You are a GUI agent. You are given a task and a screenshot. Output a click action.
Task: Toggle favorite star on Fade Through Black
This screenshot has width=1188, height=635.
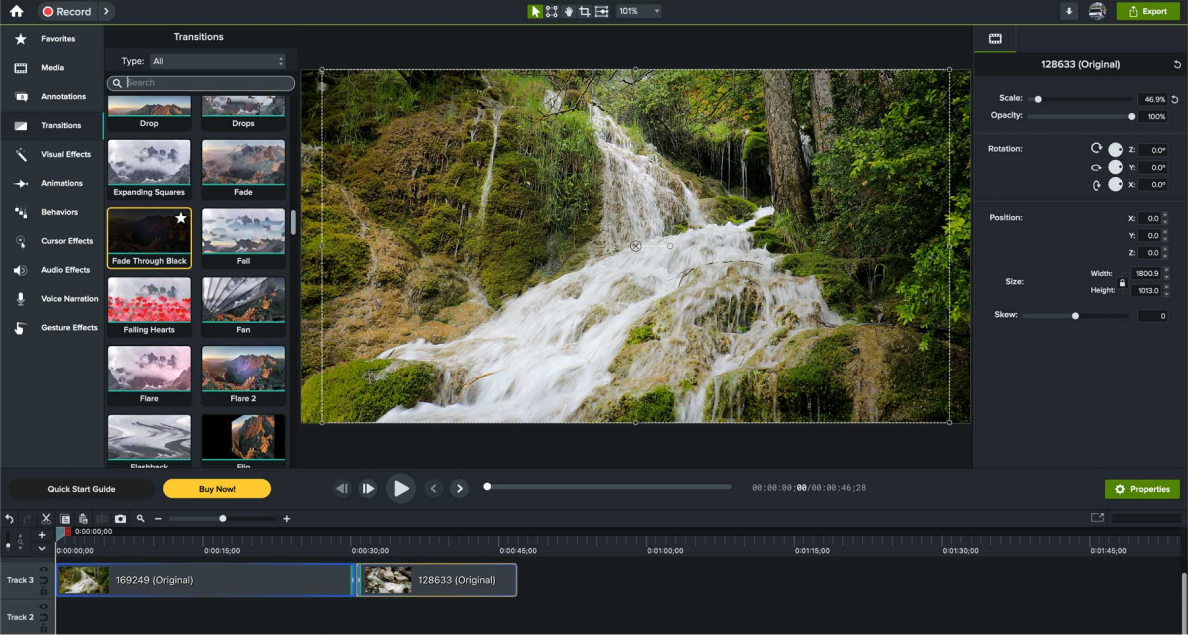coord(180,218)
